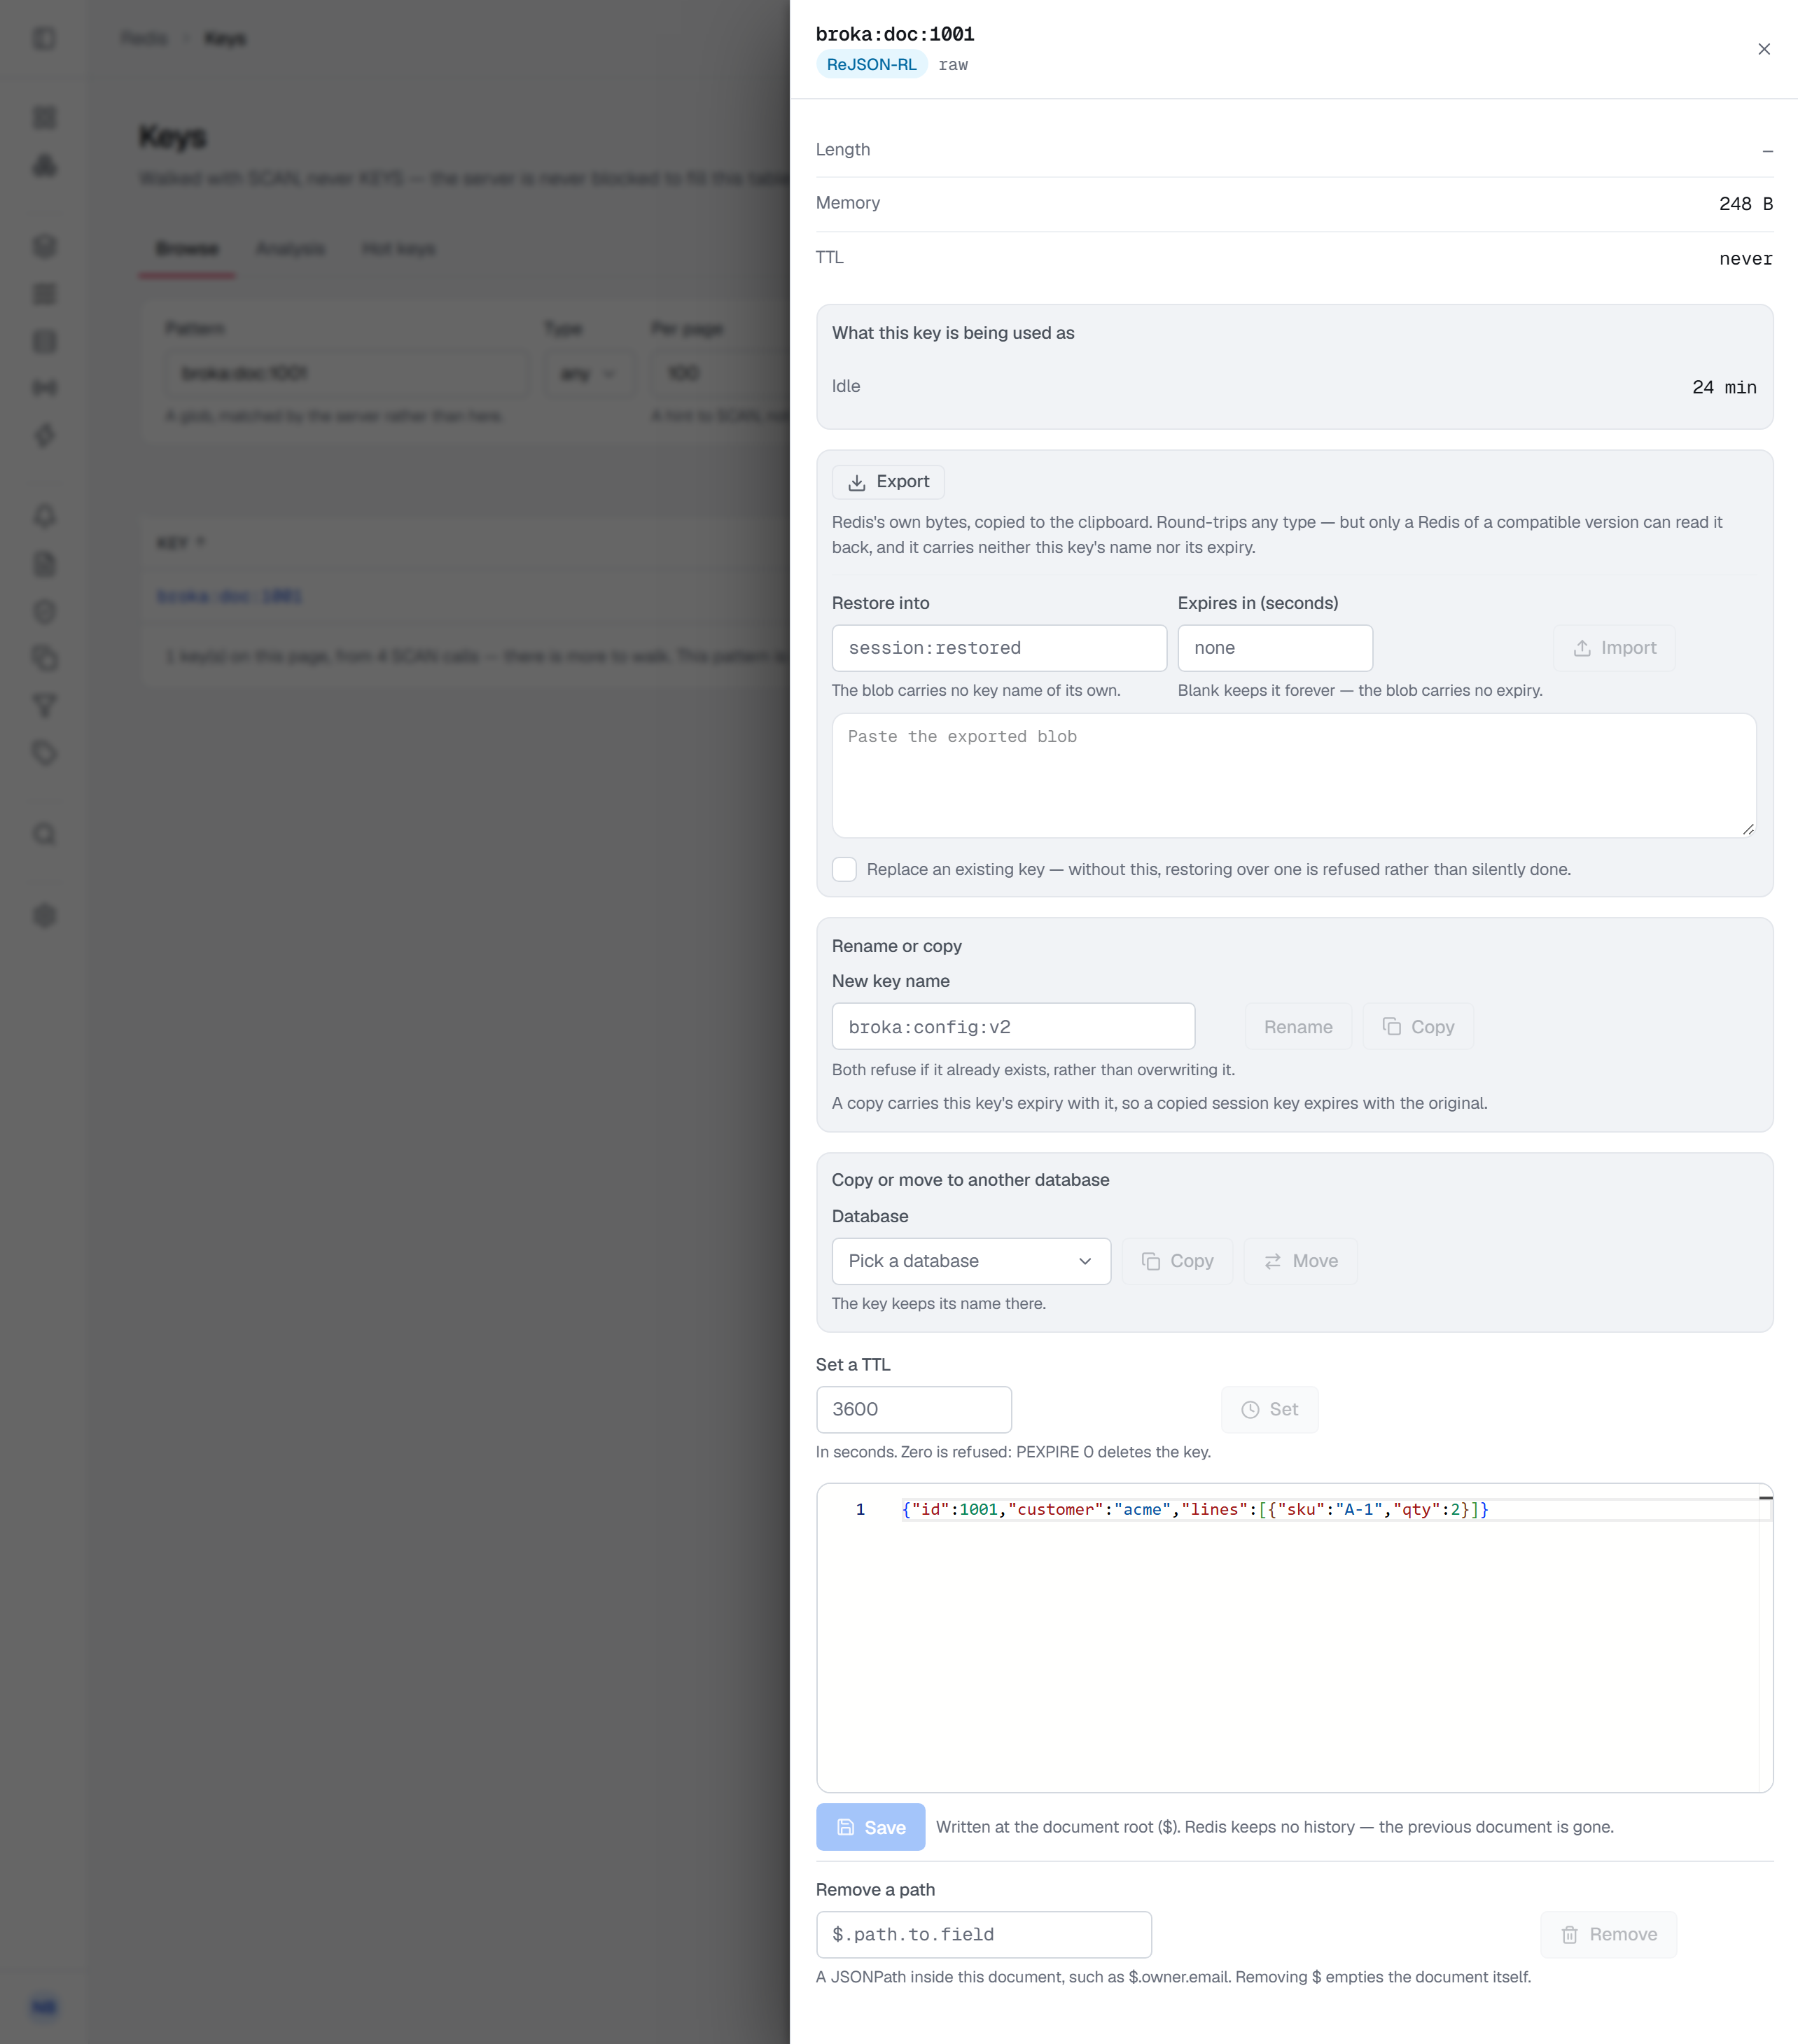Close the broka:doc:1001 detail panel

click(x=1764, y=49)
